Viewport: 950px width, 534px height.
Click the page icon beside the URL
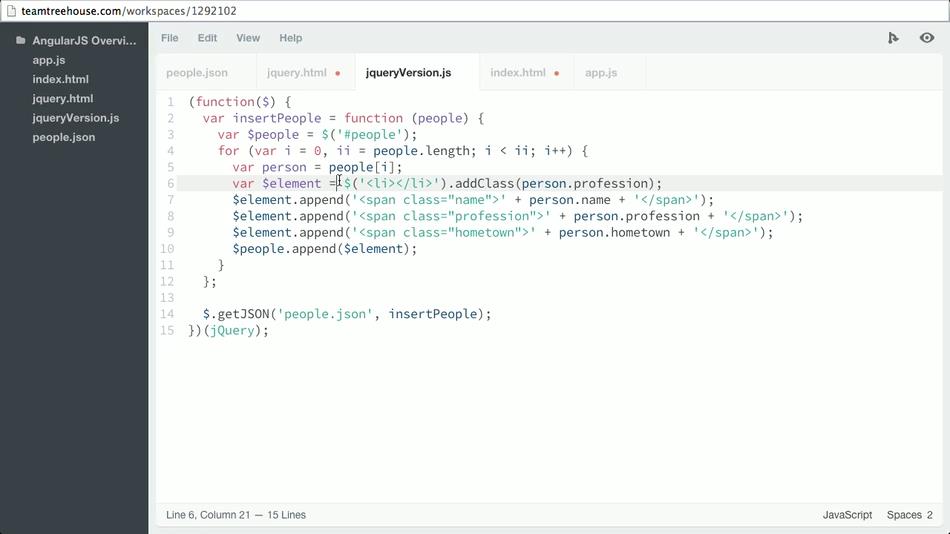[11, 11]
